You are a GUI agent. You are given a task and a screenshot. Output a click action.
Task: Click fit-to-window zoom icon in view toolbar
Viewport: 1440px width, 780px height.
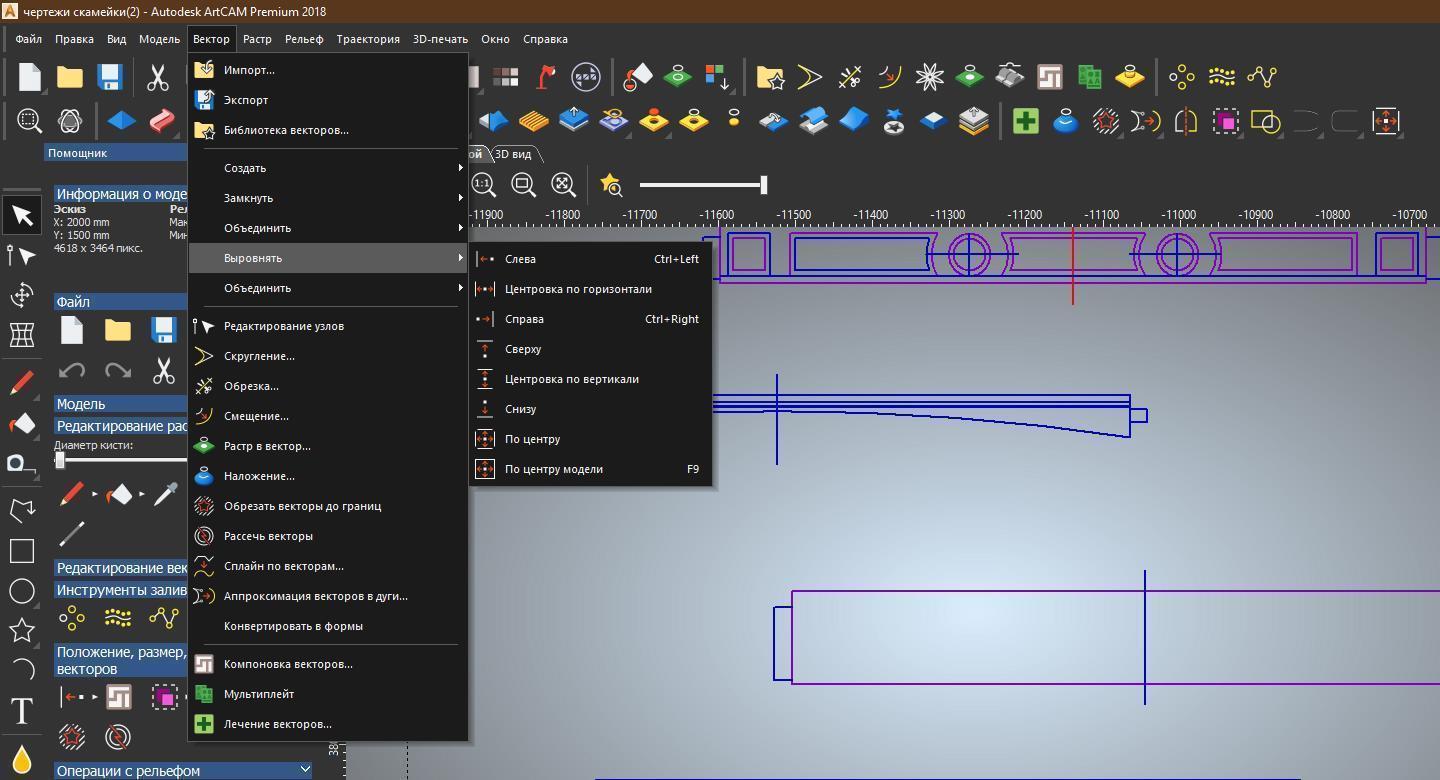(563, 184)
